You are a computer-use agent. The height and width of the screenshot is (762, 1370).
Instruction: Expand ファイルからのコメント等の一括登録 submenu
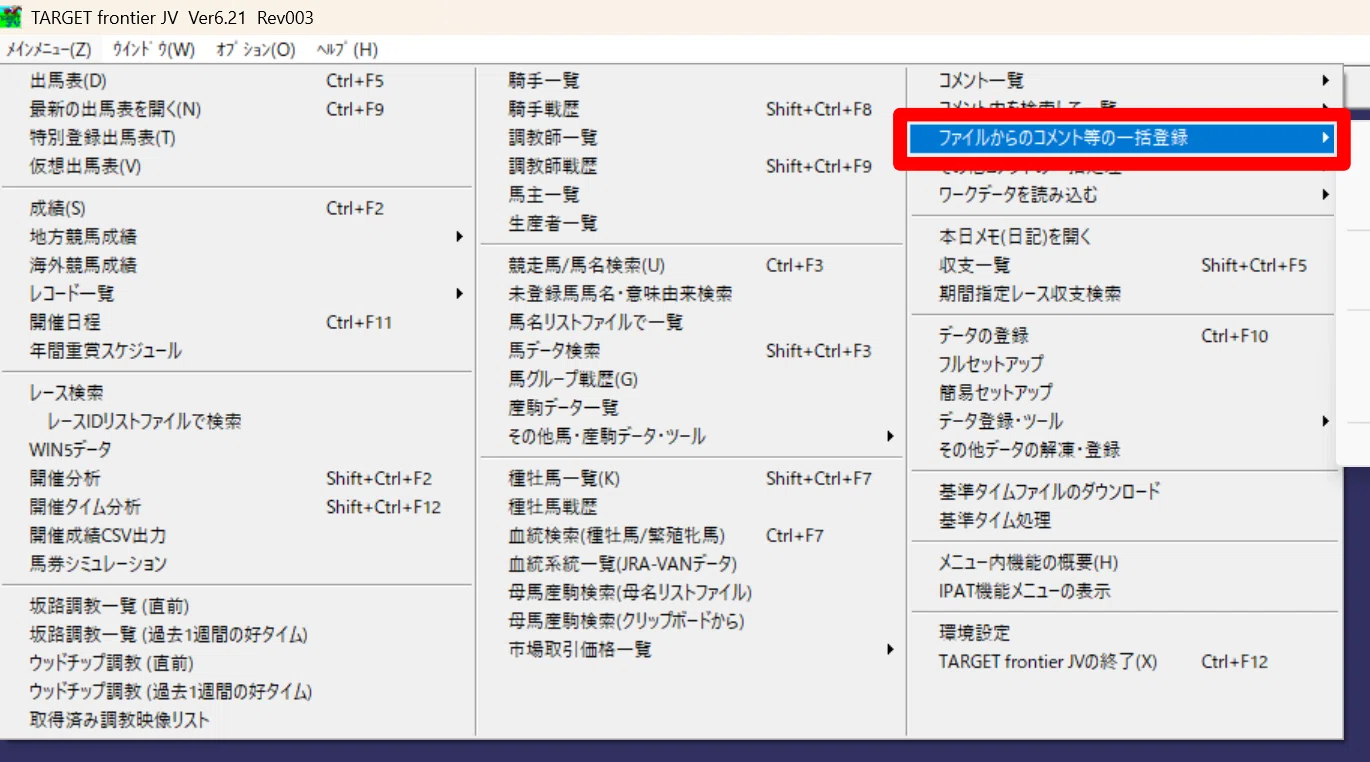click(x=1122, y=138)
